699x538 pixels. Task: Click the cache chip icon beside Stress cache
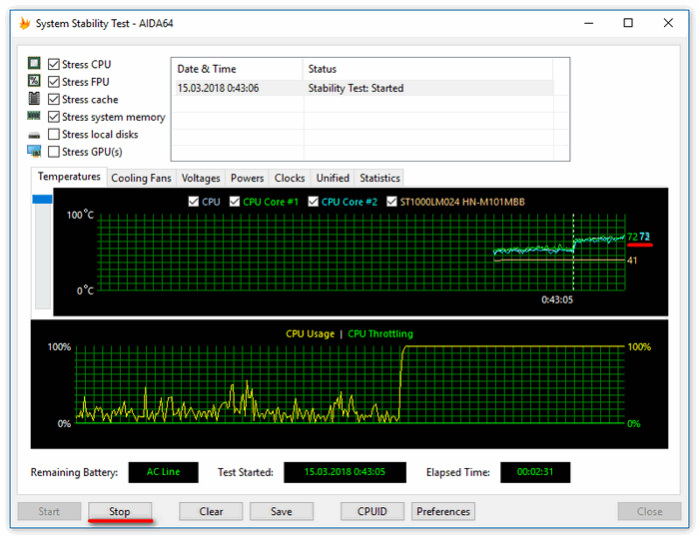[x=34, y=98]
